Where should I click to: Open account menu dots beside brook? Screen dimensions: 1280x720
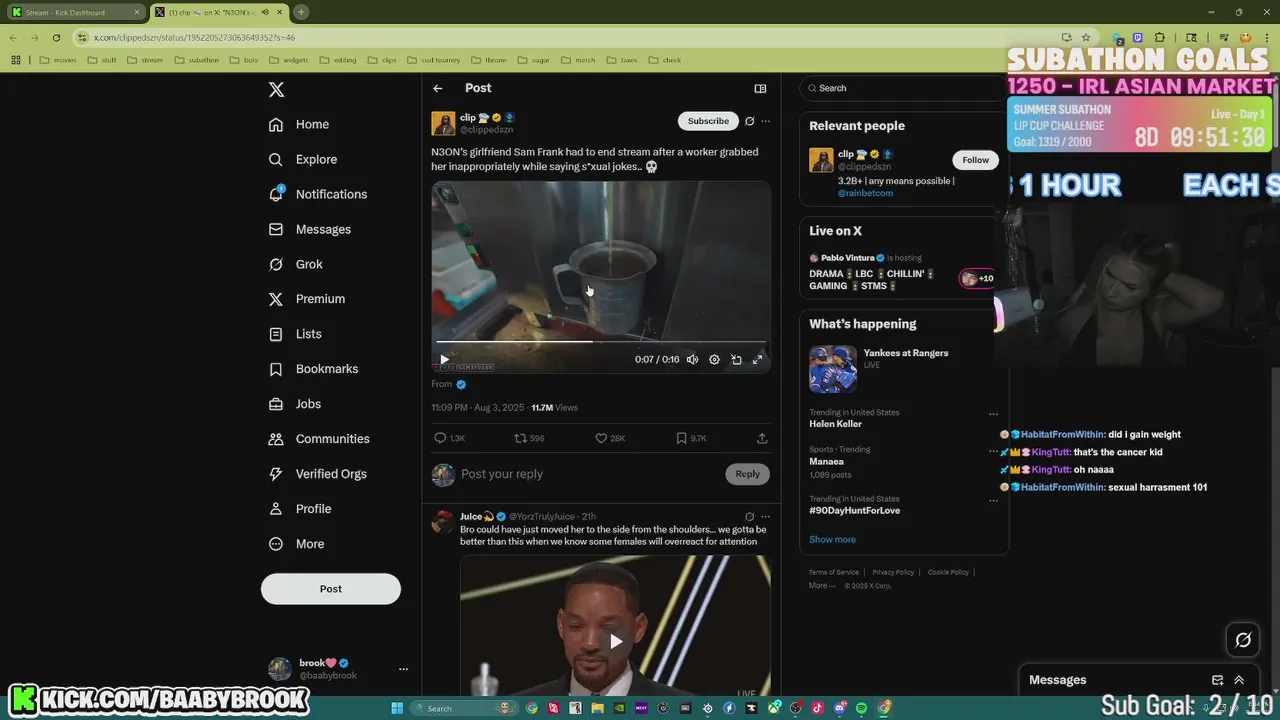pyautogui.click(x=403, y=669)
